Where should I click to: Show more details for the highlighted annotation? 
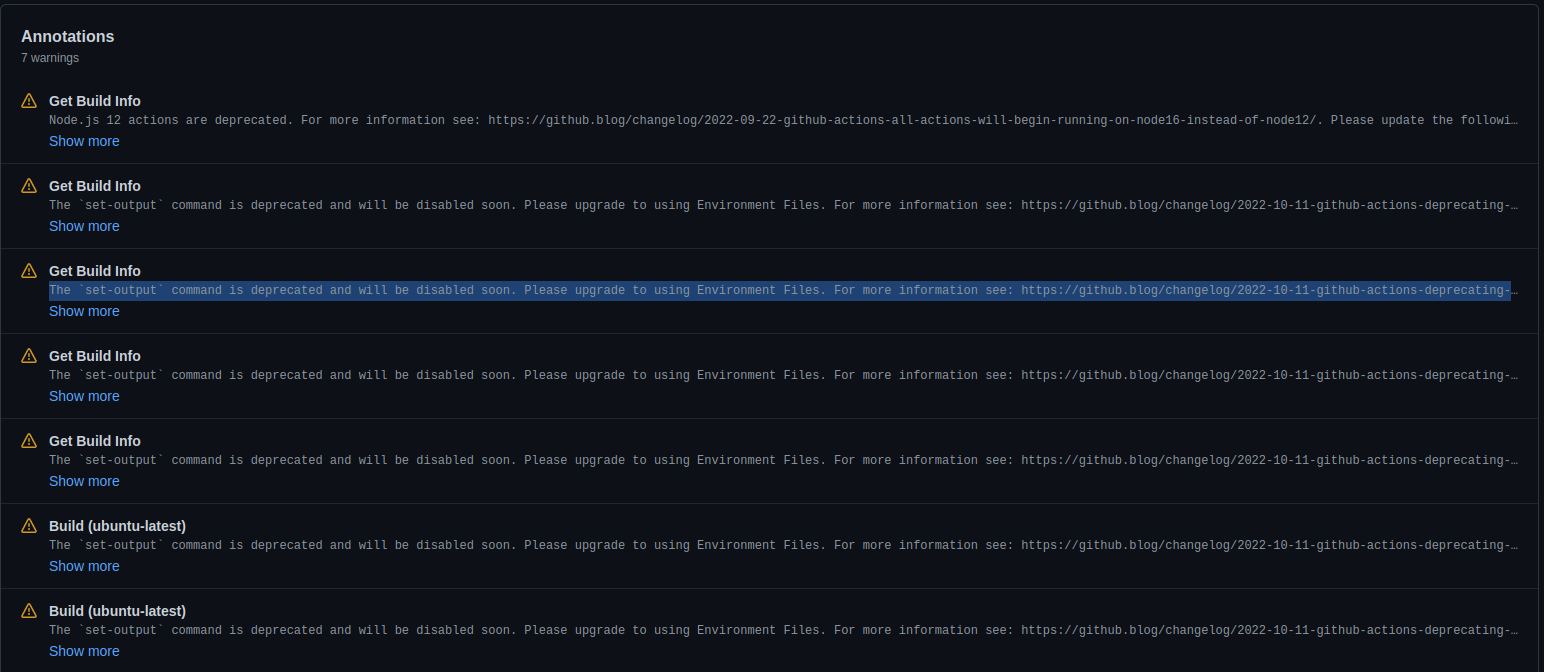tap(84, 310)
